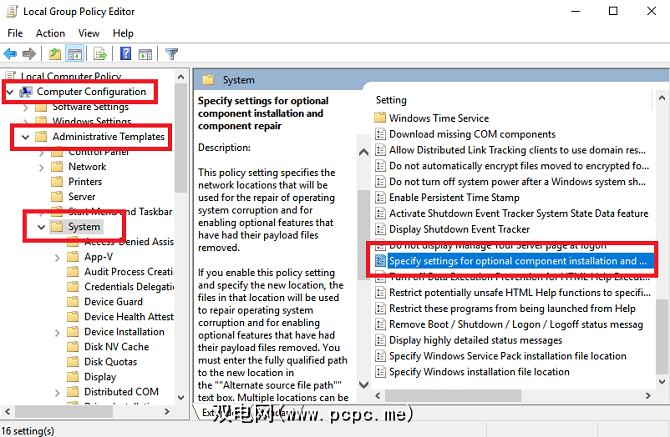Click the settings list scroll down arrow
Screen dimensions: 670x437
tap(662, 382)
